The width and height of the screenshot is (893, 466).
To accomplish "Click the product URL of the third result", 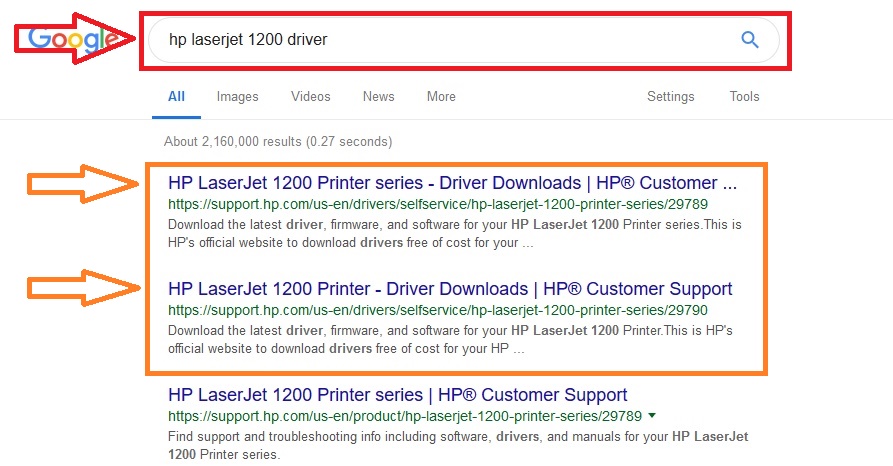I will coord(405,416).
